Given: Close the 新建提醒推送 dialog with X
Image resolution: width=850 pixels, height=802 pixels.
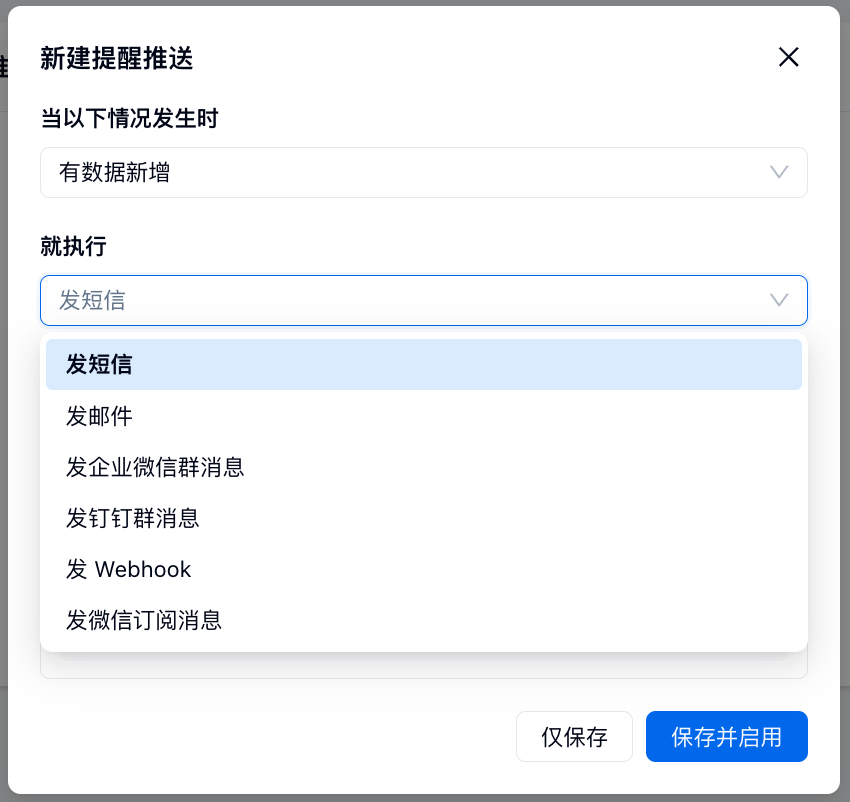Looking at the screenshot, I should pyautogui.click(x=789, y=57).
